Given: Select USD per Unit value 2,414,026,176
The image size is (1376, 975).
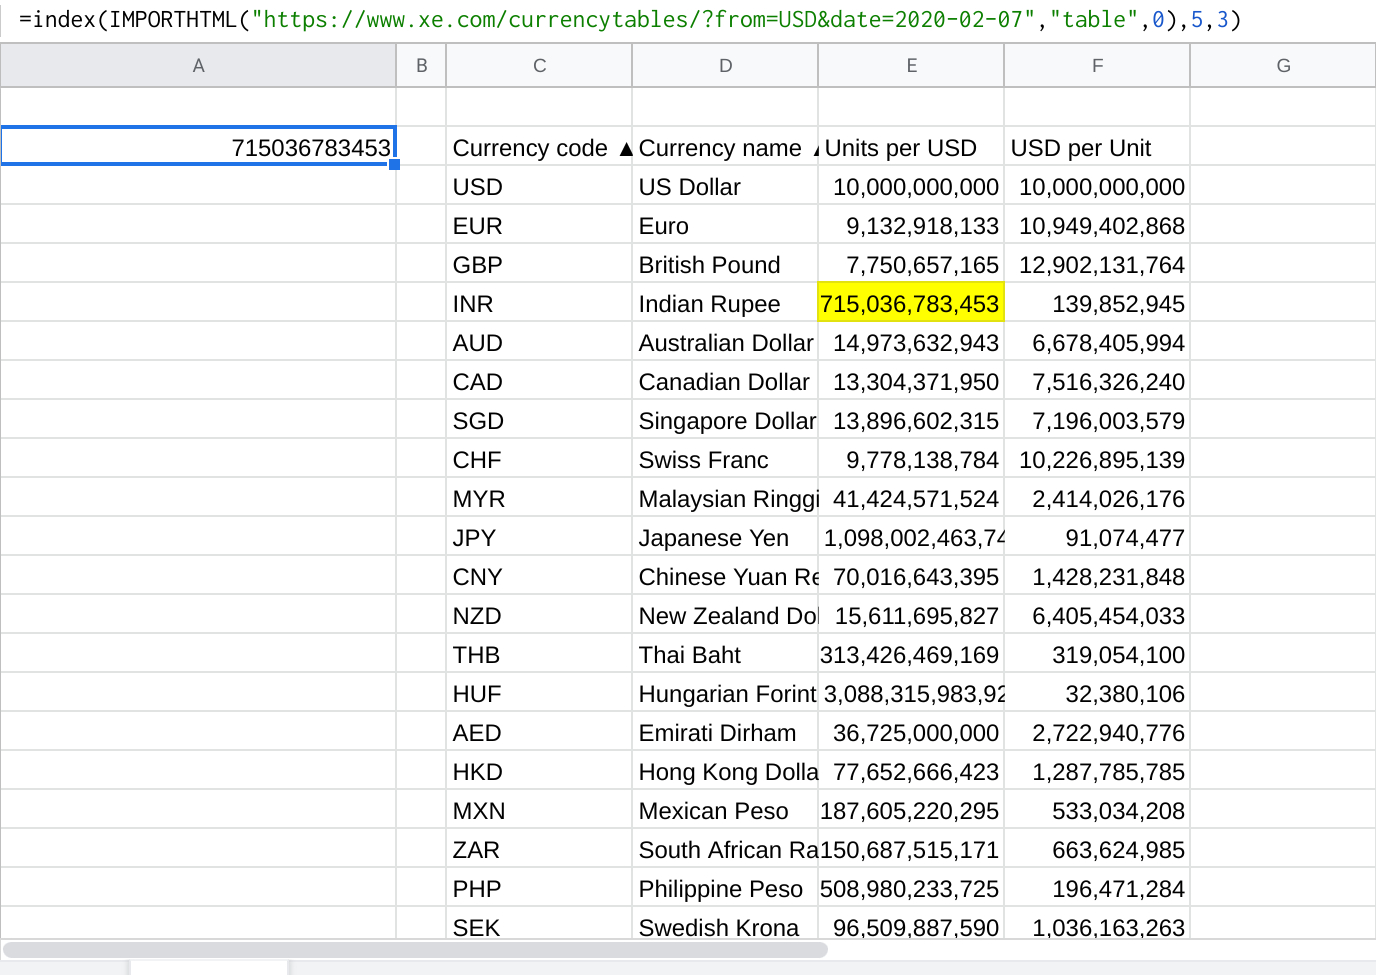Looking at the screenshot, I should pyautogui.click(x=1097, y=497).
